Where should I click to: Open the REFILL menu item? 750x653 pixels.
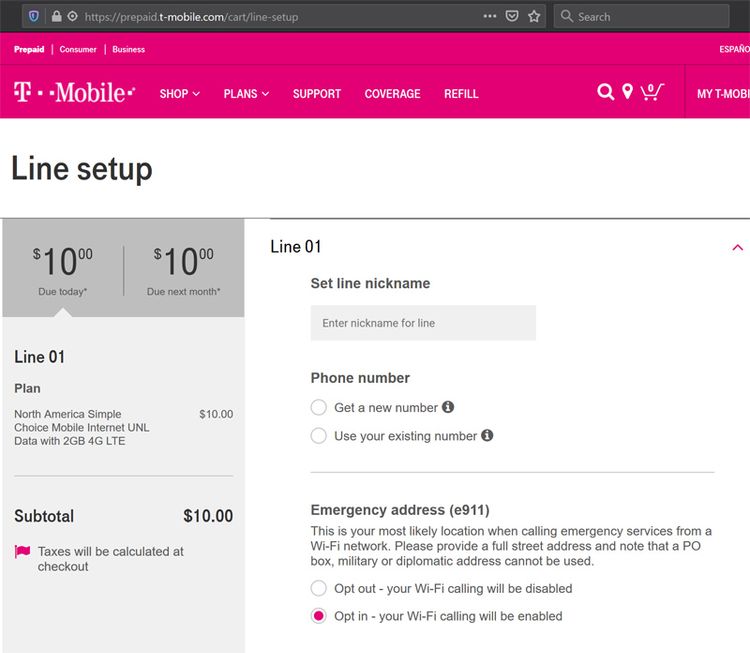461,94
